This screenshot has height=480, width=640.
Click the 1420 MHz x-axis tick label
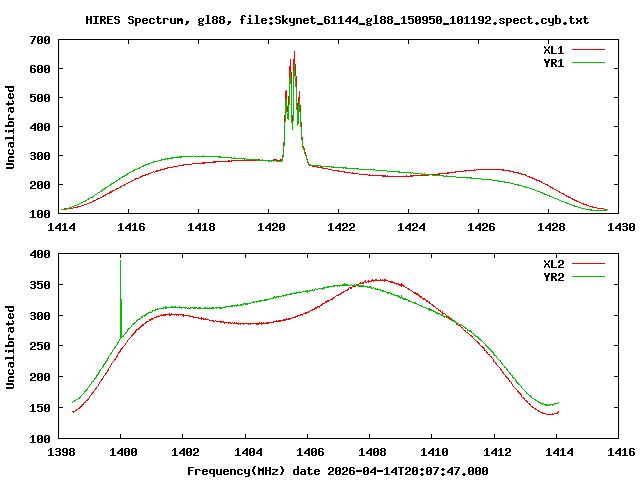[271, 227]
